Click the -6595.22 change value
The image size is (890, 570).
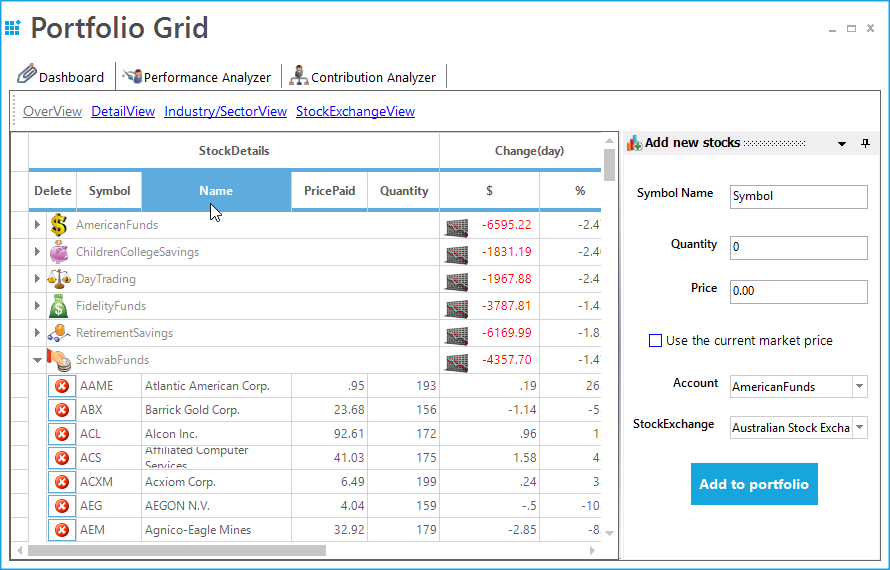tap(507, 225)
